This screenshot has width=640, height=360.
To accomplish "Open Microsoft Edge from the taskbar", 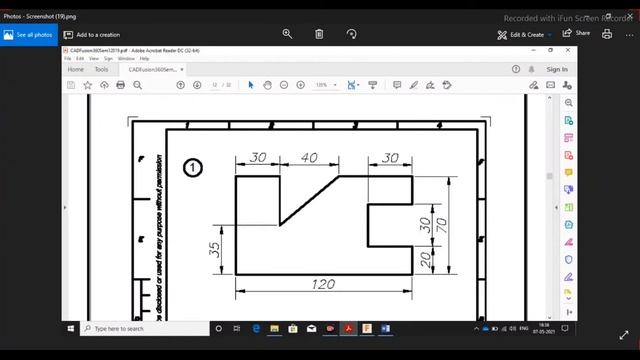I will point(256,329).
